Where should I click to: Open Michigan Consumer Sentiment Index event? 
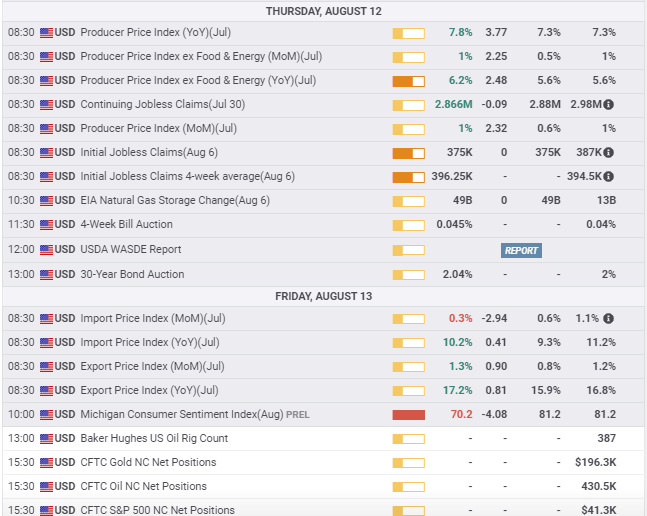click(181, 415)
